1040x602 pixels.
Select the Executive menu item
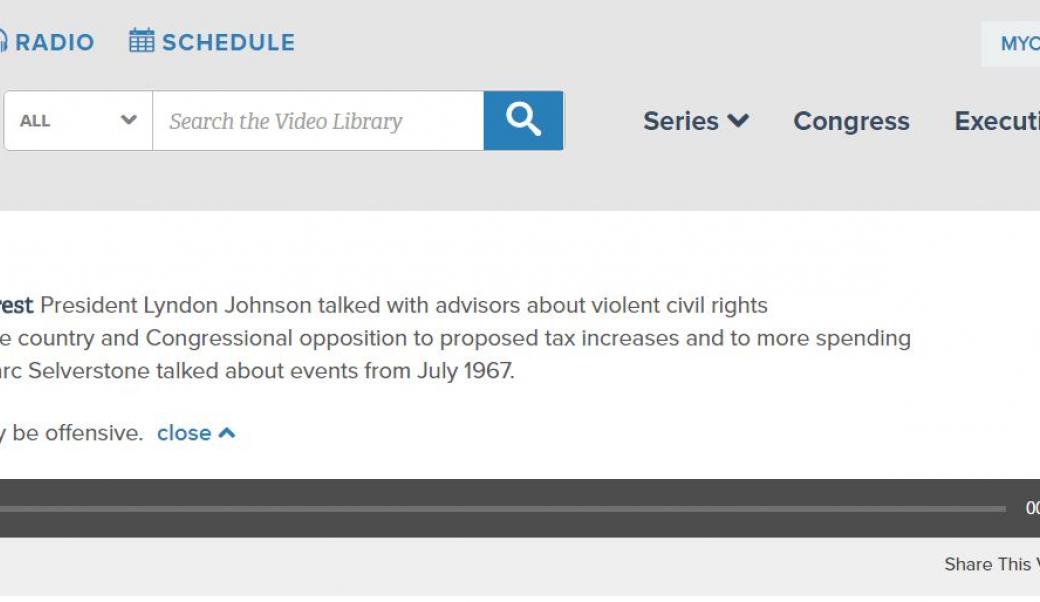(996, 121)
